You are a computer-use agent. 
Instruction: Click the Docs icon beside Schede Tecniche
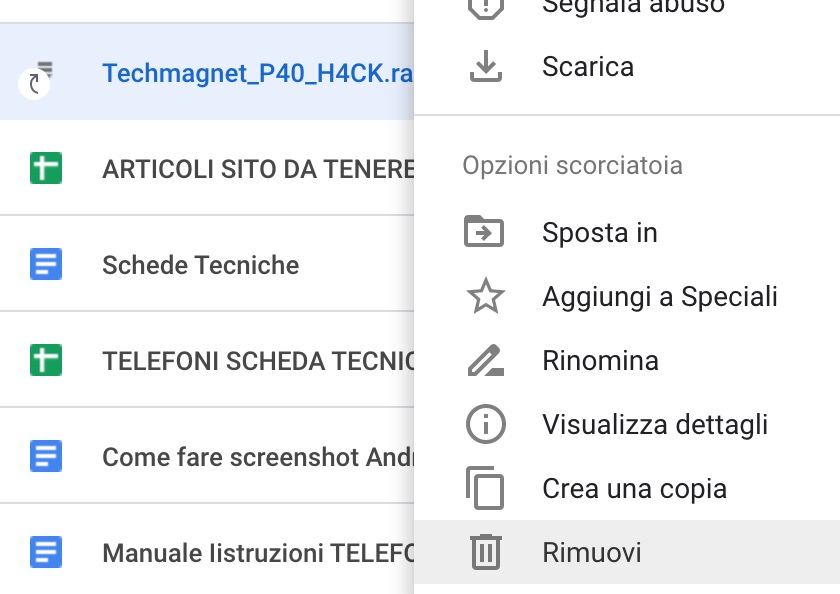[x=46, y=265]
